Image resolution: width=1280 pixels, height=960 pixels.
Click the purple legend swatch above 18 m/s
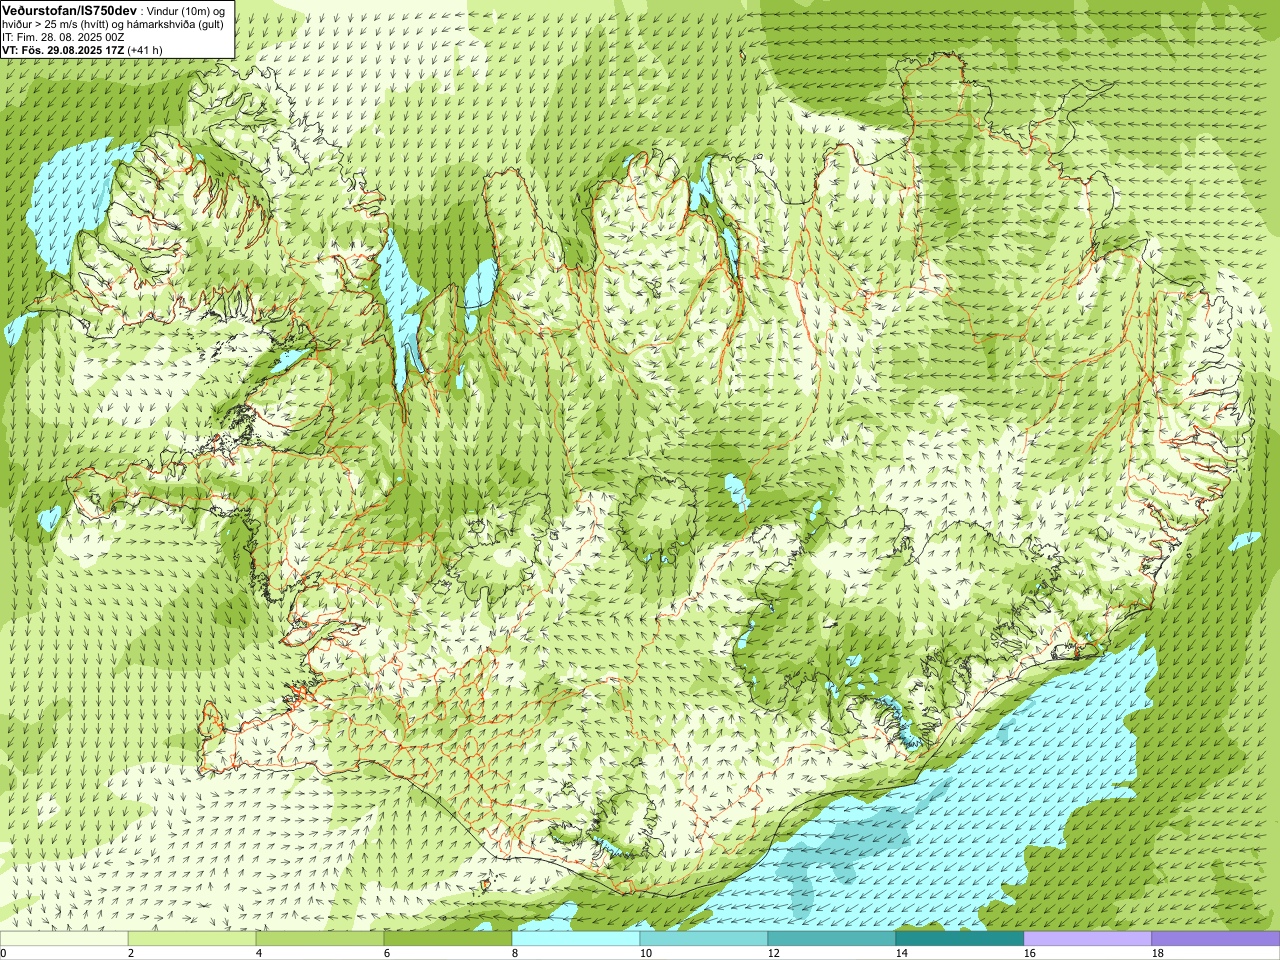(x=1216, y=939)
